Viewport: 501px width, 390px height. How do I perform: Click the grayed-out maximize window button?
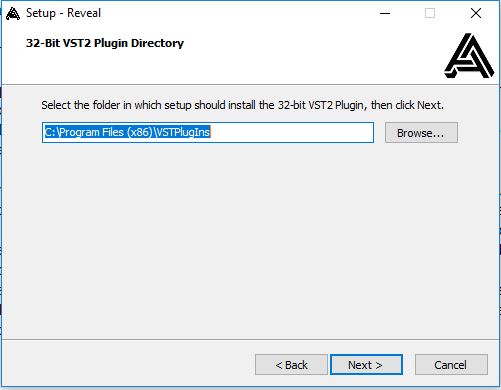click(x=430, y=13)
